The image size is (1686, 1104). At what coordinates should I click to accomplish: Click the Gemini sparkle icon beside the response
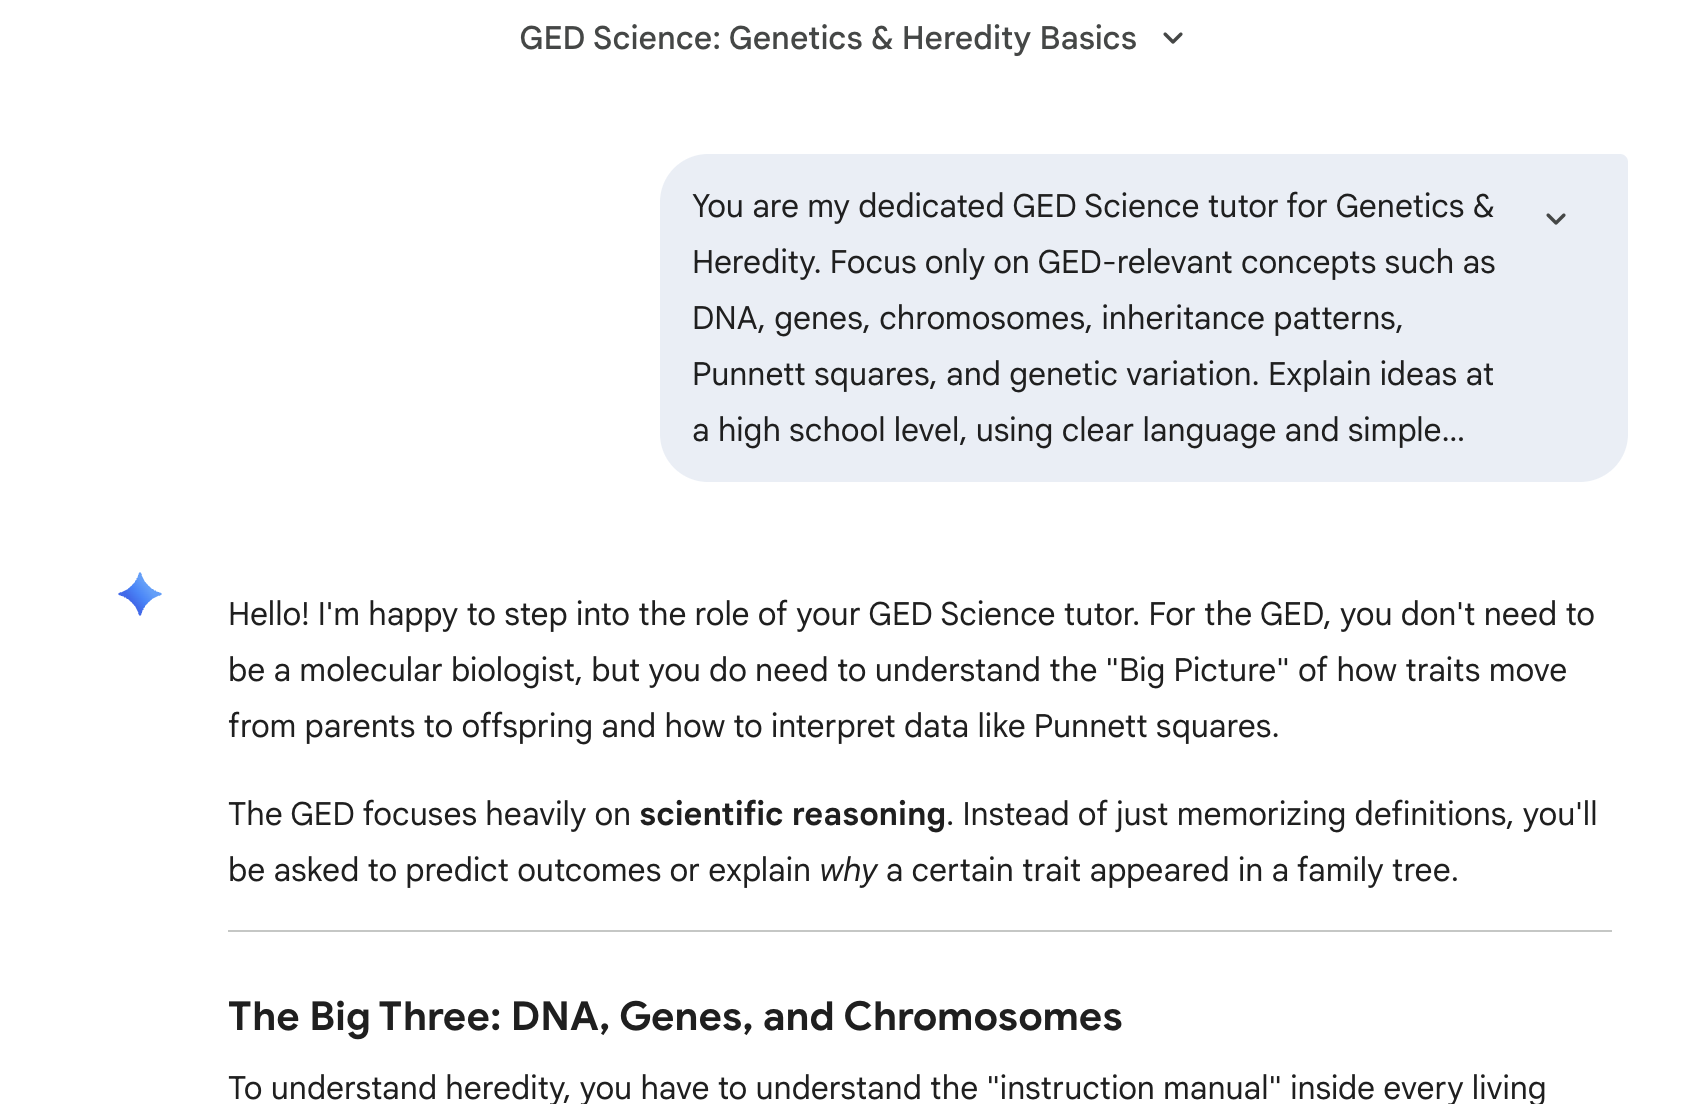click(140, 594)
